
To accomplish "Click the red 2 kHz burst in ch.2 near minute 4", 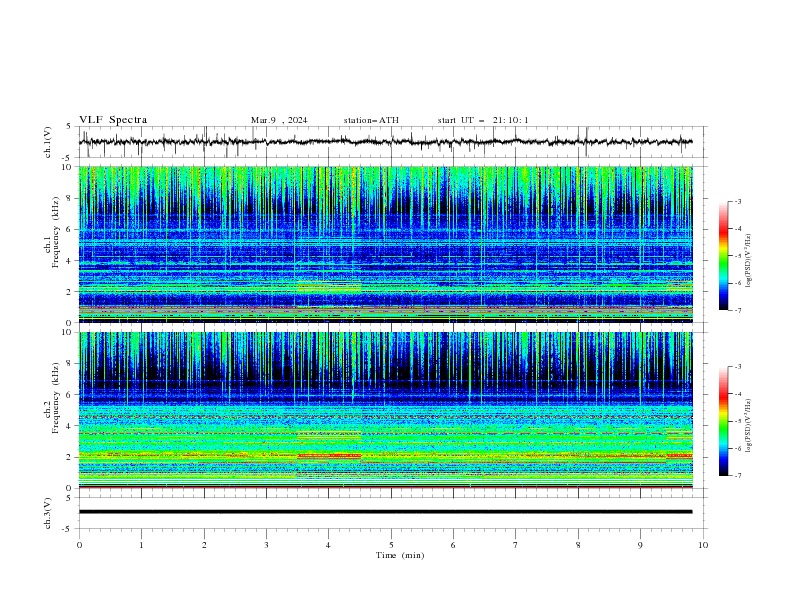I will click(x=329, y=456).
